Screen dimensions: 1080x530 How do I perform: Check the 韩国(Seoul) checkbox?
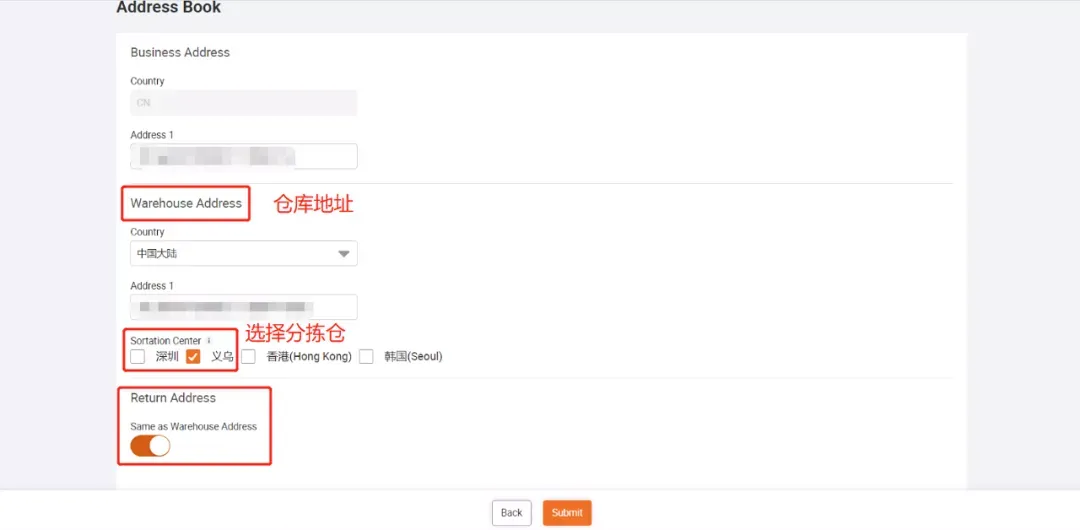(367, 357)
